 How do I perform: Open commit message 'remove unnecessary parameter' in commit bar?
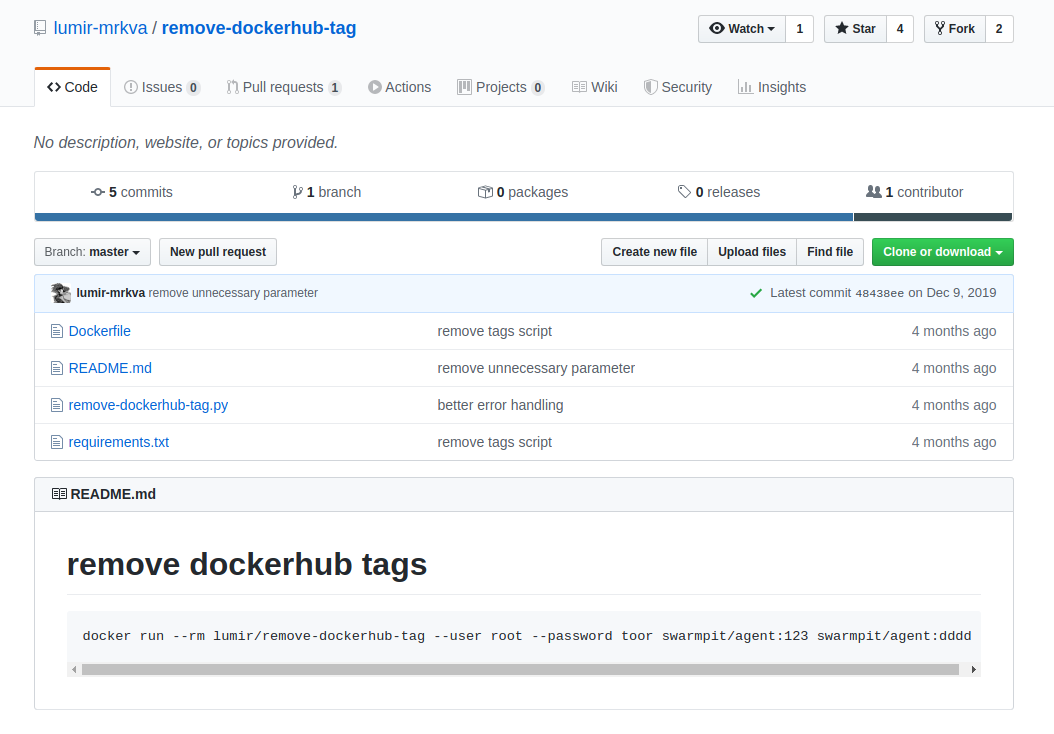pyautogui.click(x=233, y=293)
